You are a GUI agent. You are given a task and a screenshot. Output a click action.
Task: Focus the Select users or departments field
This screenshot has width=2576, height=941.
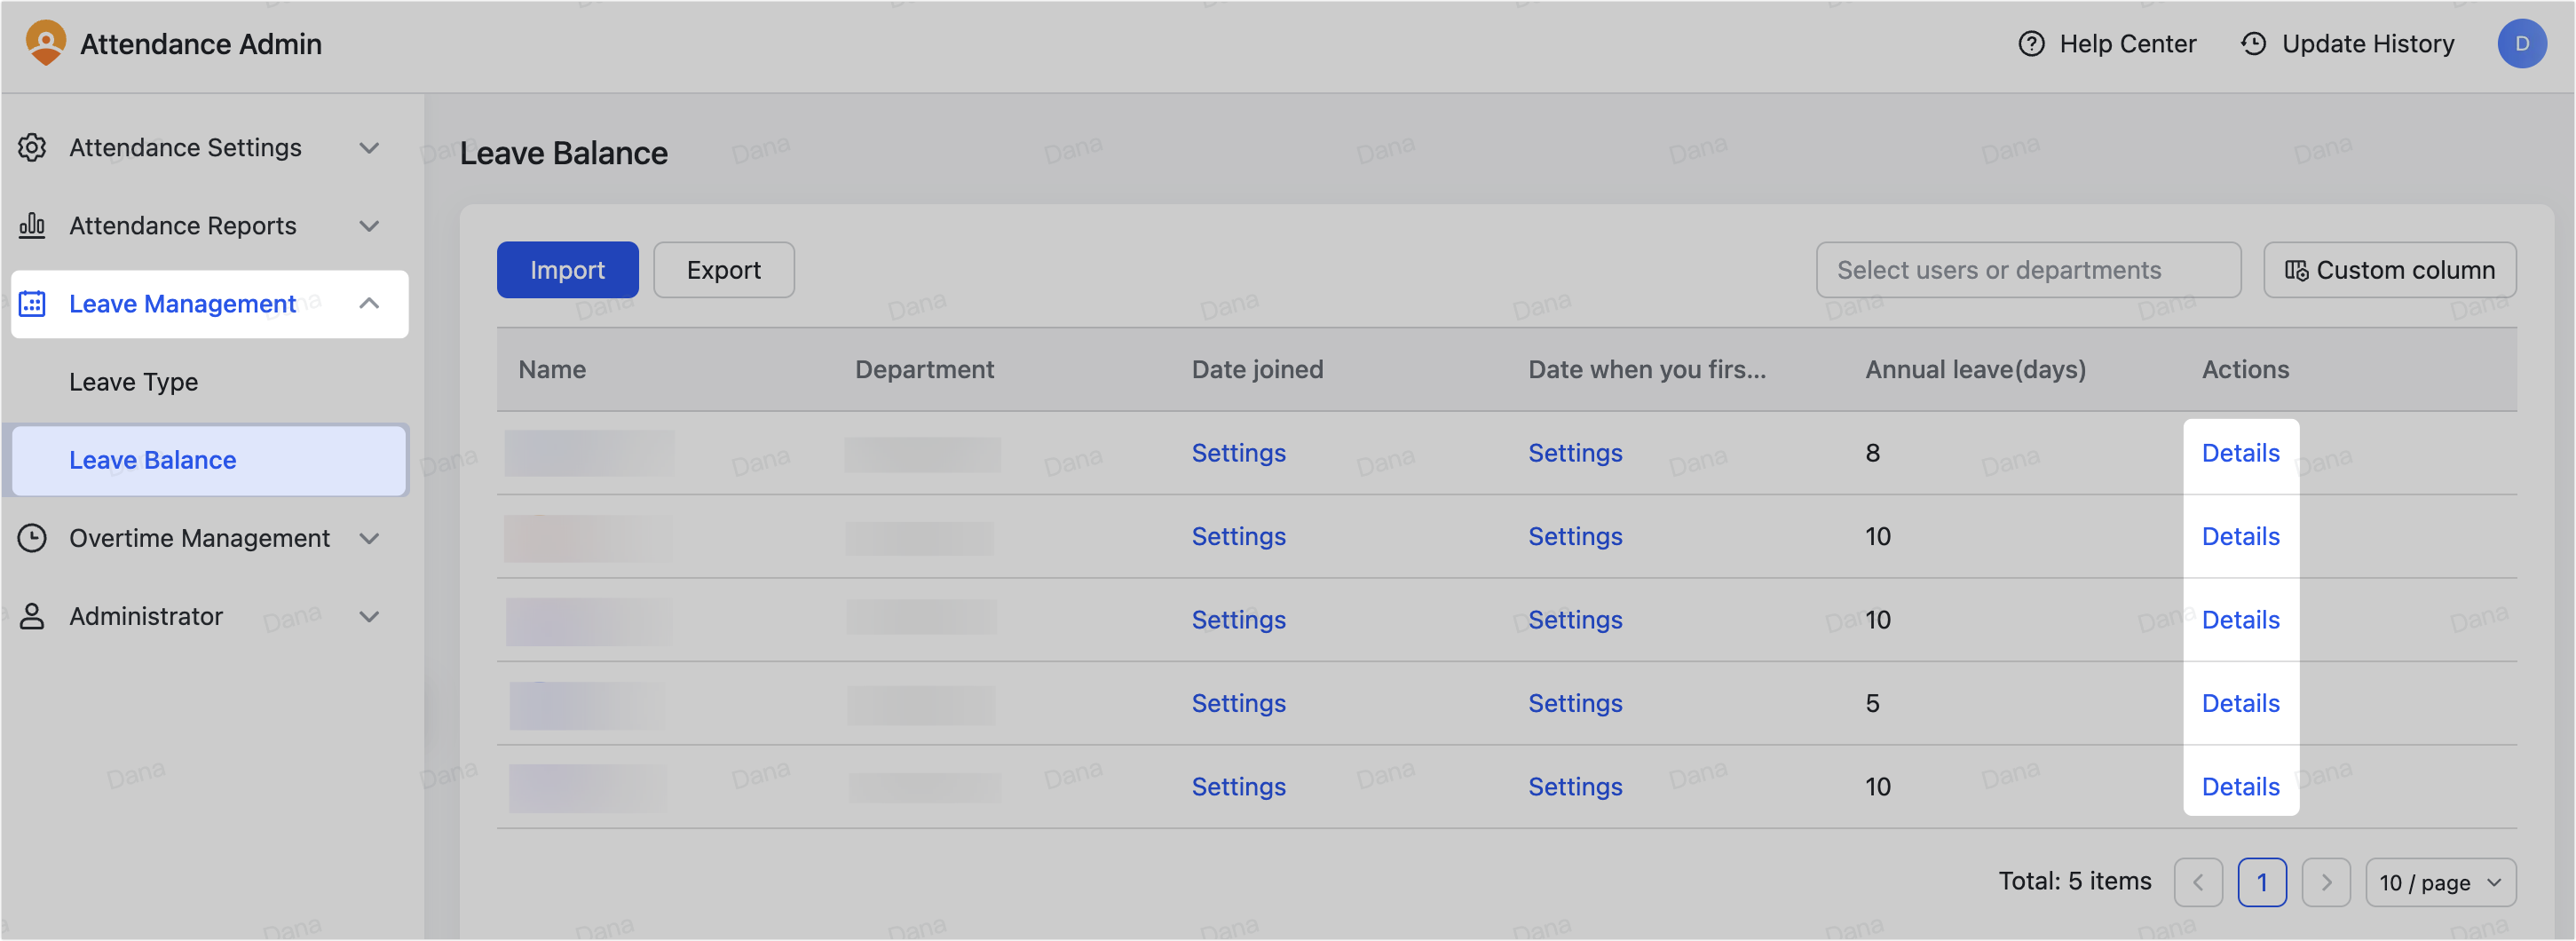(x=2027, y=270)
